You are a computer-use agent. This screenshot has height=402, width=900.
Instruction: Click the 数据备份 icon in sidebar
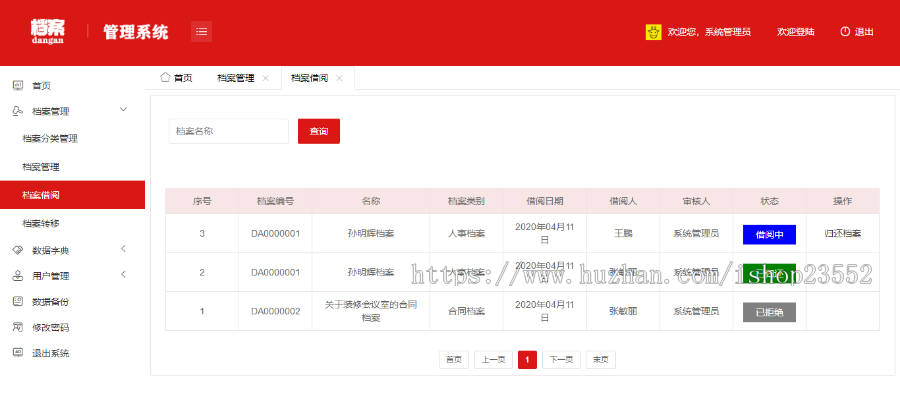(x=17, y=301)
